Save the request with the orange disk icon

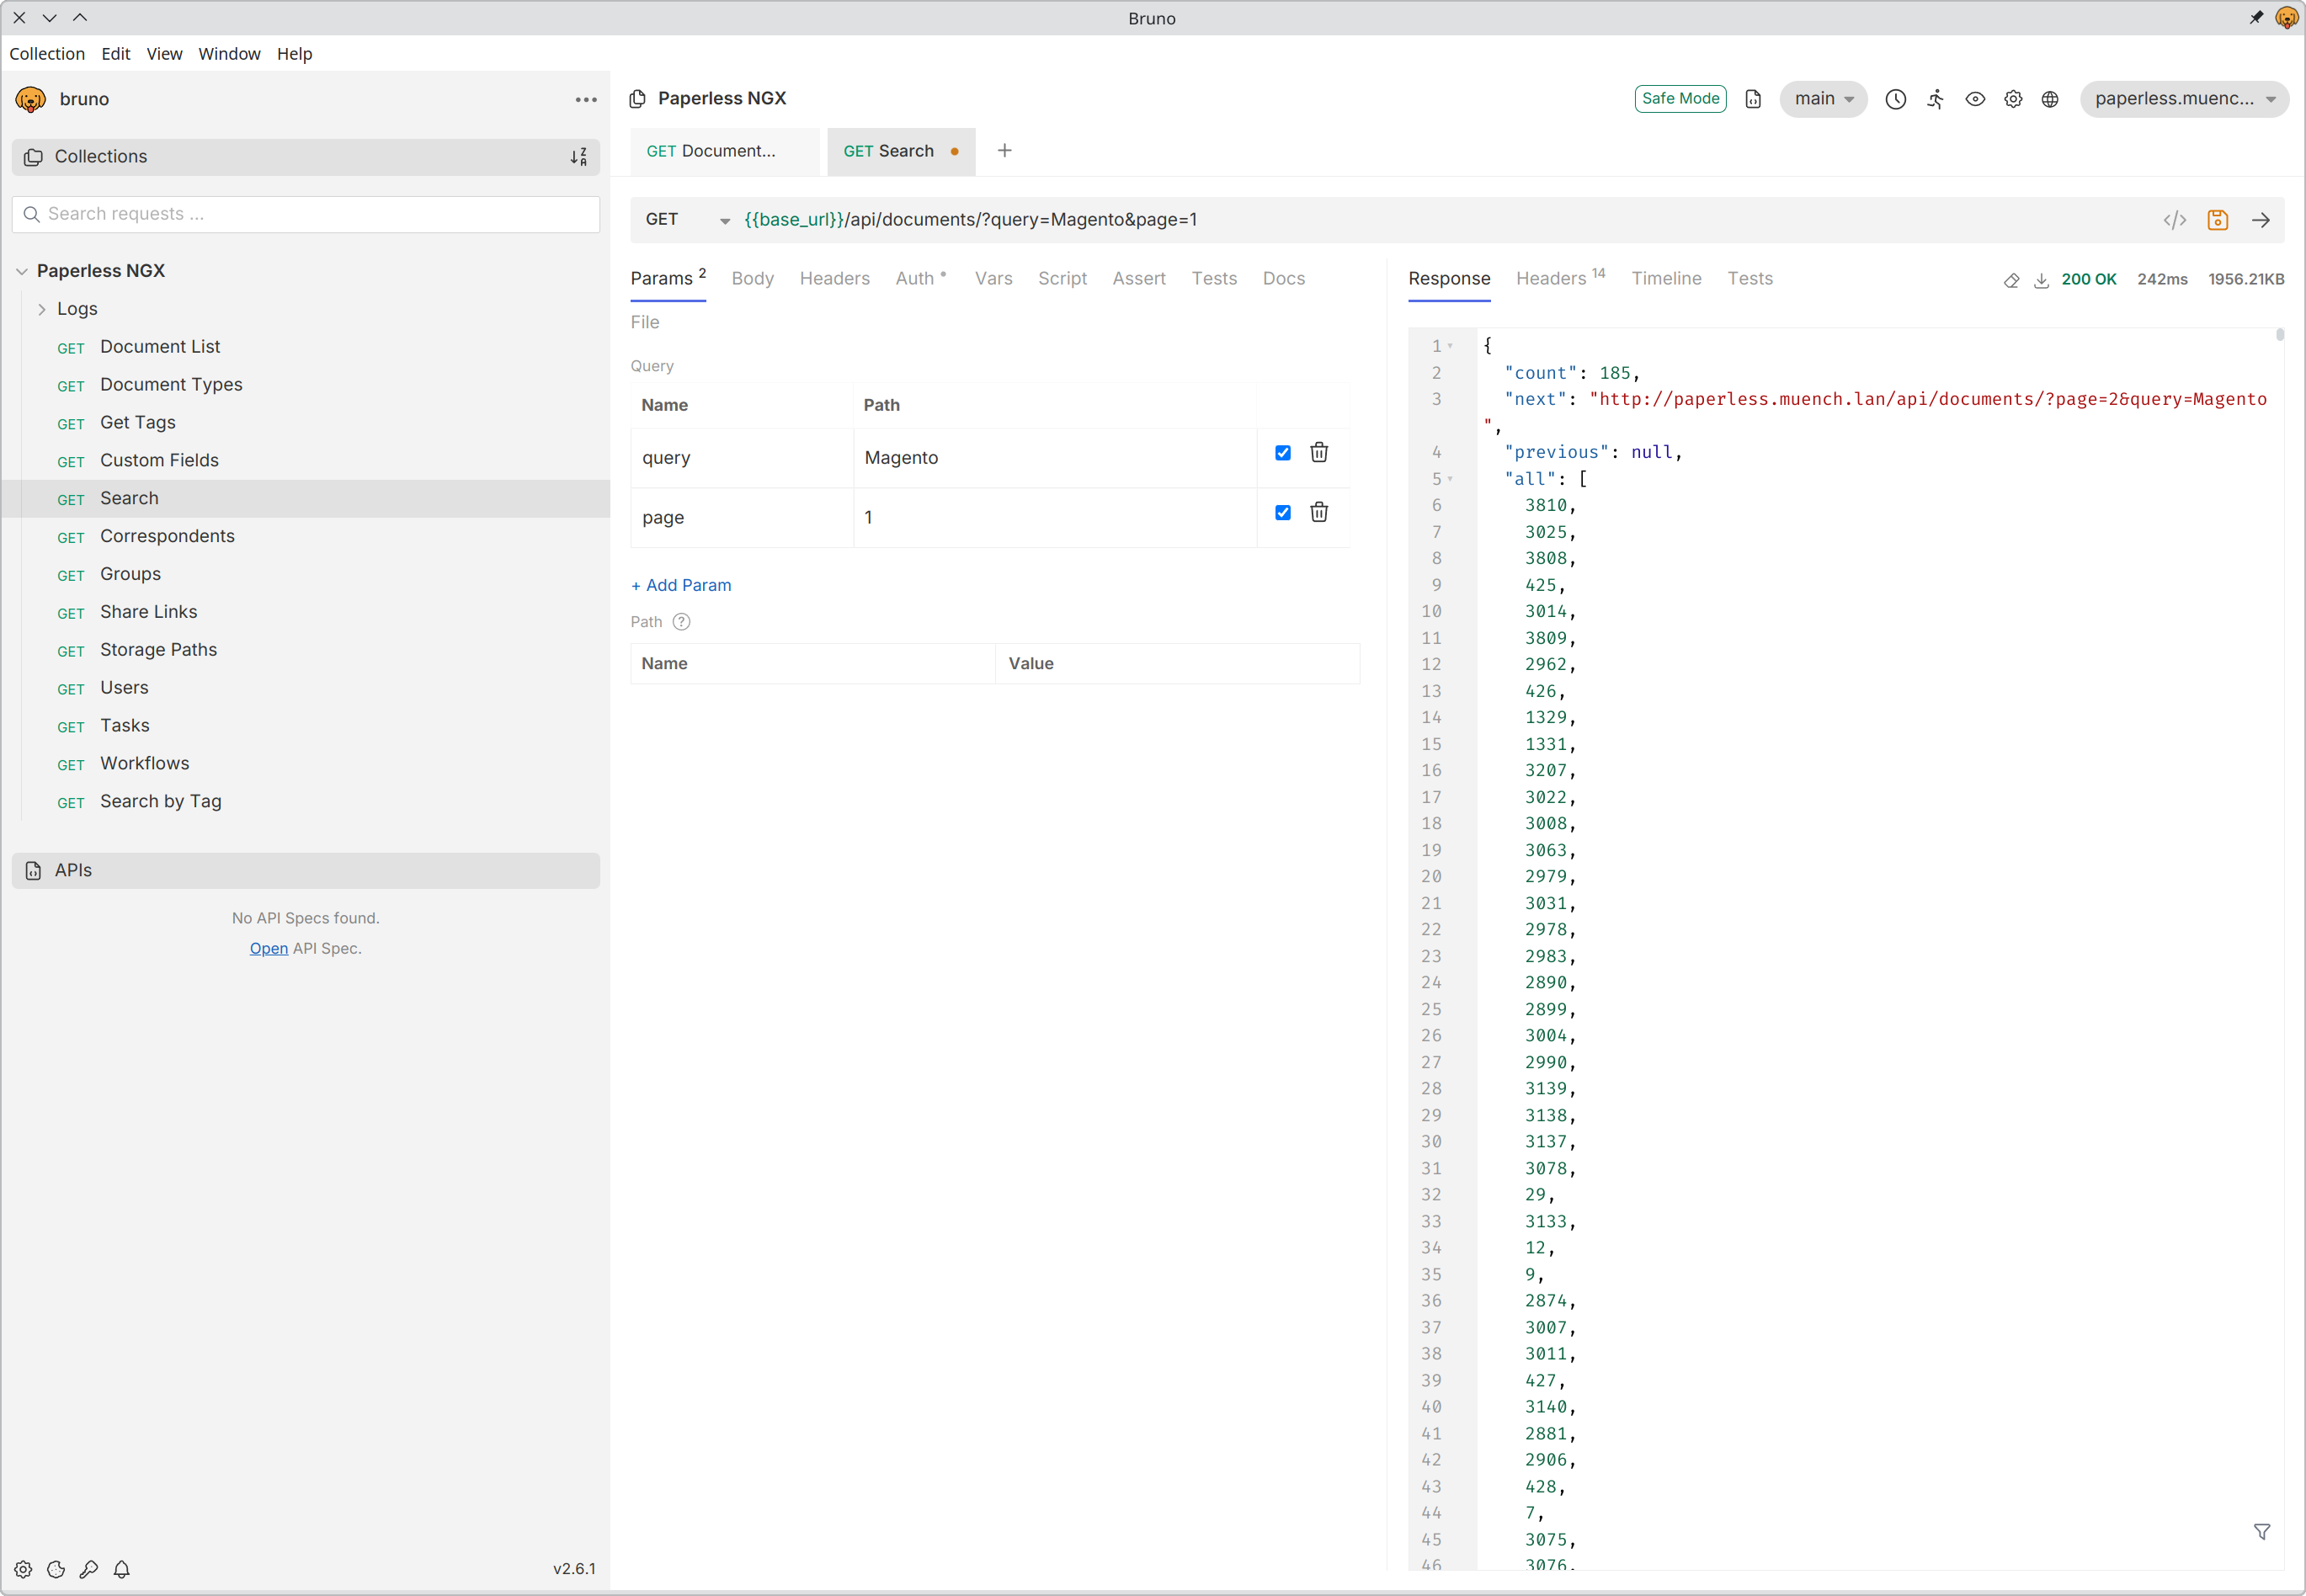(x=2218, y=220)
